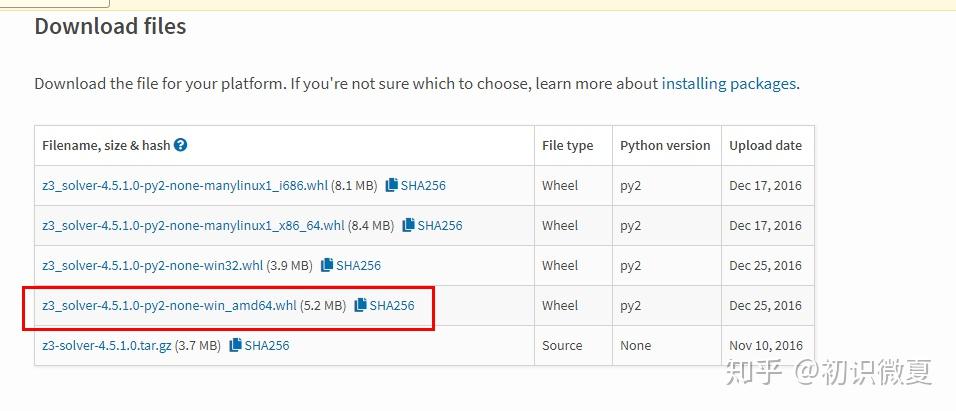Download z3-solver-4.5.1.0.tar.gz source file
This screenshot has height=411, width=956.
(106, 345)
